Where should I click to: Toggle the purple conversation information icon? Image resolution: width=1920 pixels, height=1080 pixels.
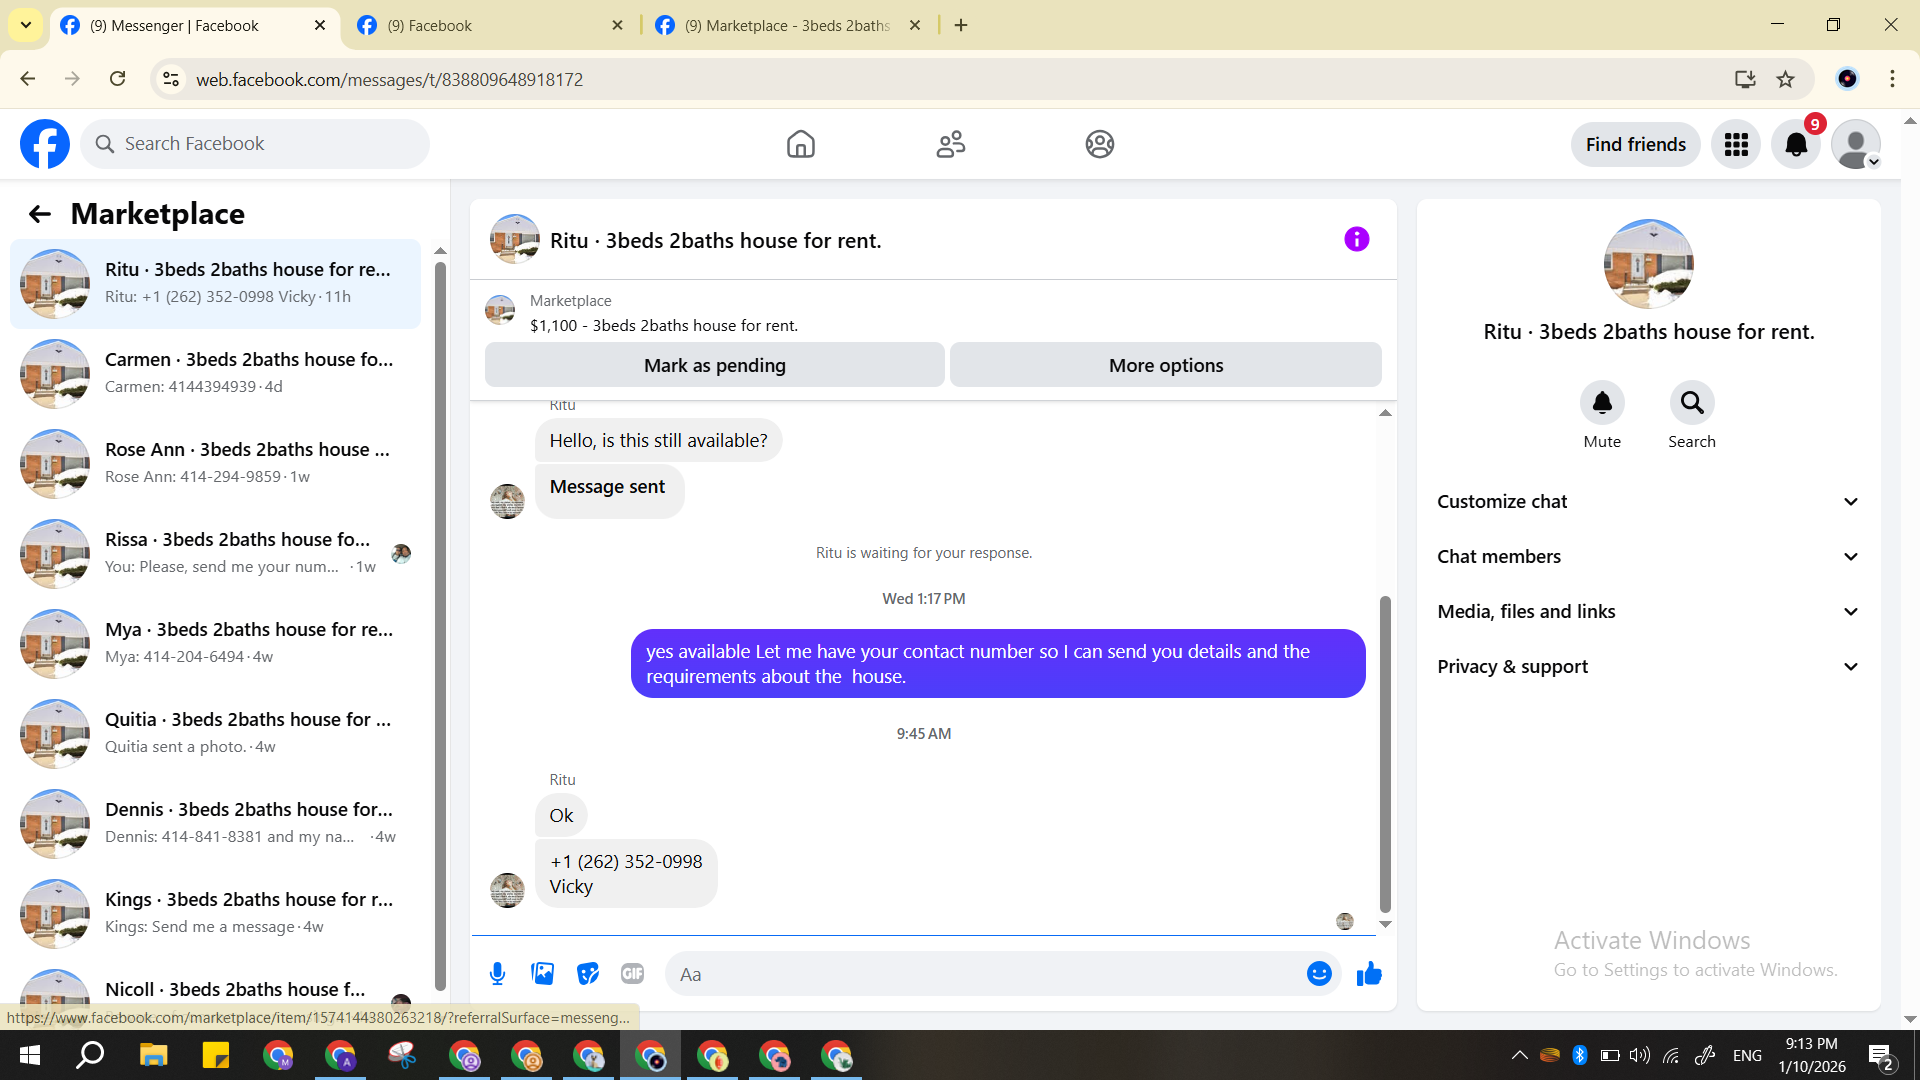(1356, 239)
